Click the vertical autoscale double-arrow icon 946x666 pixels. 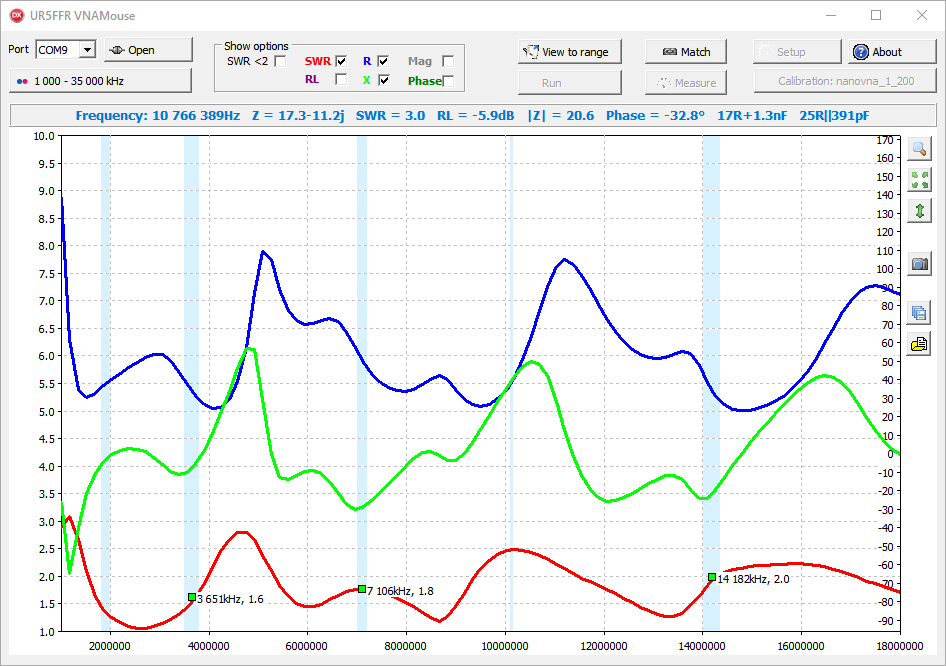(919, 211)
